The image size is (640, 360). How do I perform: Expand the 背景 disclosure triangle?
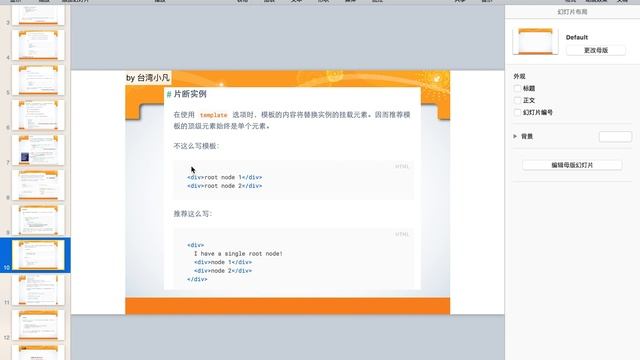click(515, 136)
